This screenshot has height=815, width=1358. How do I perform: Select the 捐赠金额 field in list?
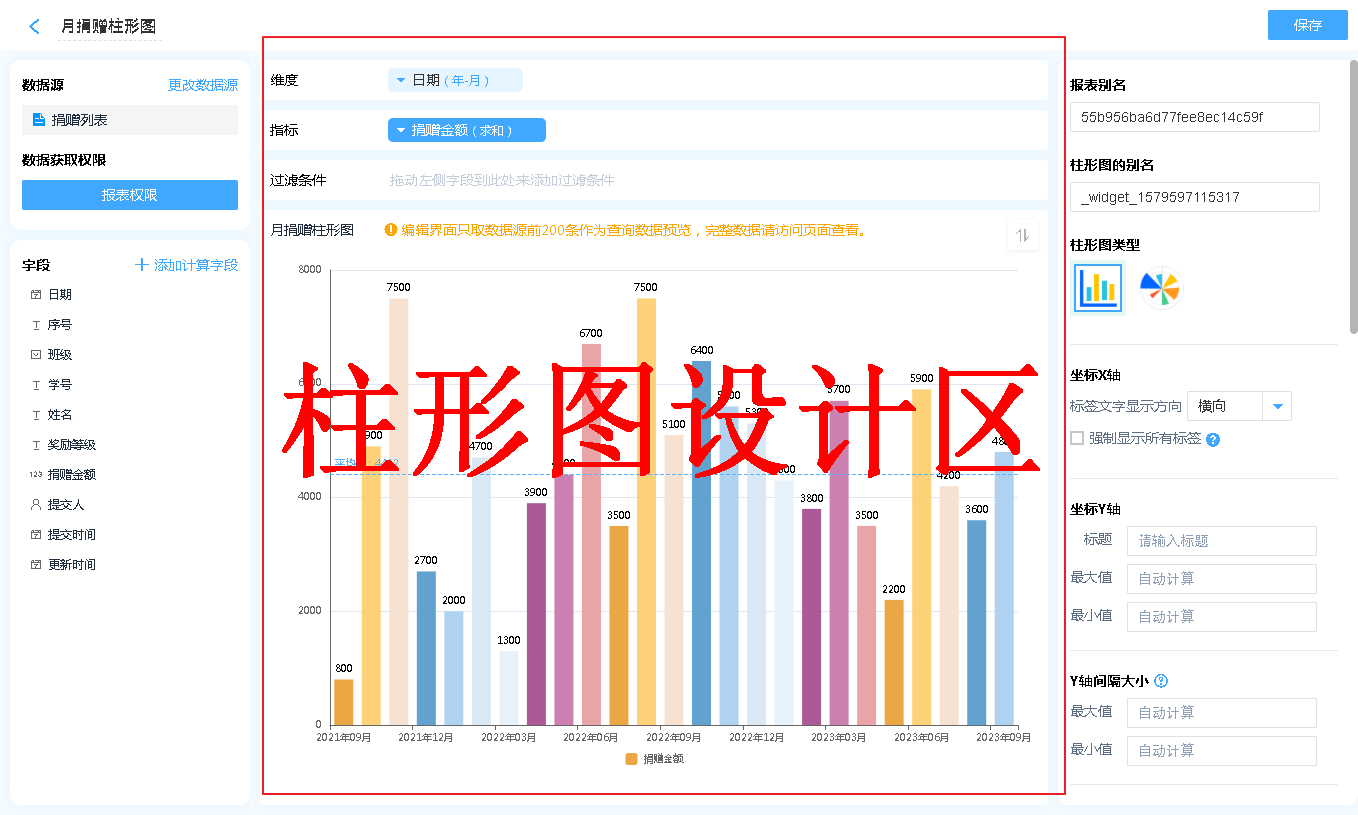[71, 475]
